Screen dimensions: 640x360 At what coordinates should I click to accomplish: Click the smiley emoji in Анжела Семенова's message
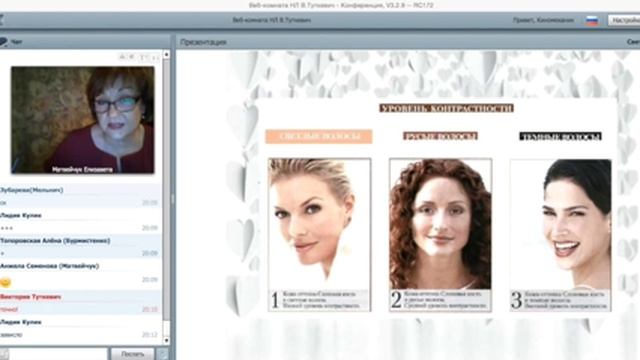(5, 282)
